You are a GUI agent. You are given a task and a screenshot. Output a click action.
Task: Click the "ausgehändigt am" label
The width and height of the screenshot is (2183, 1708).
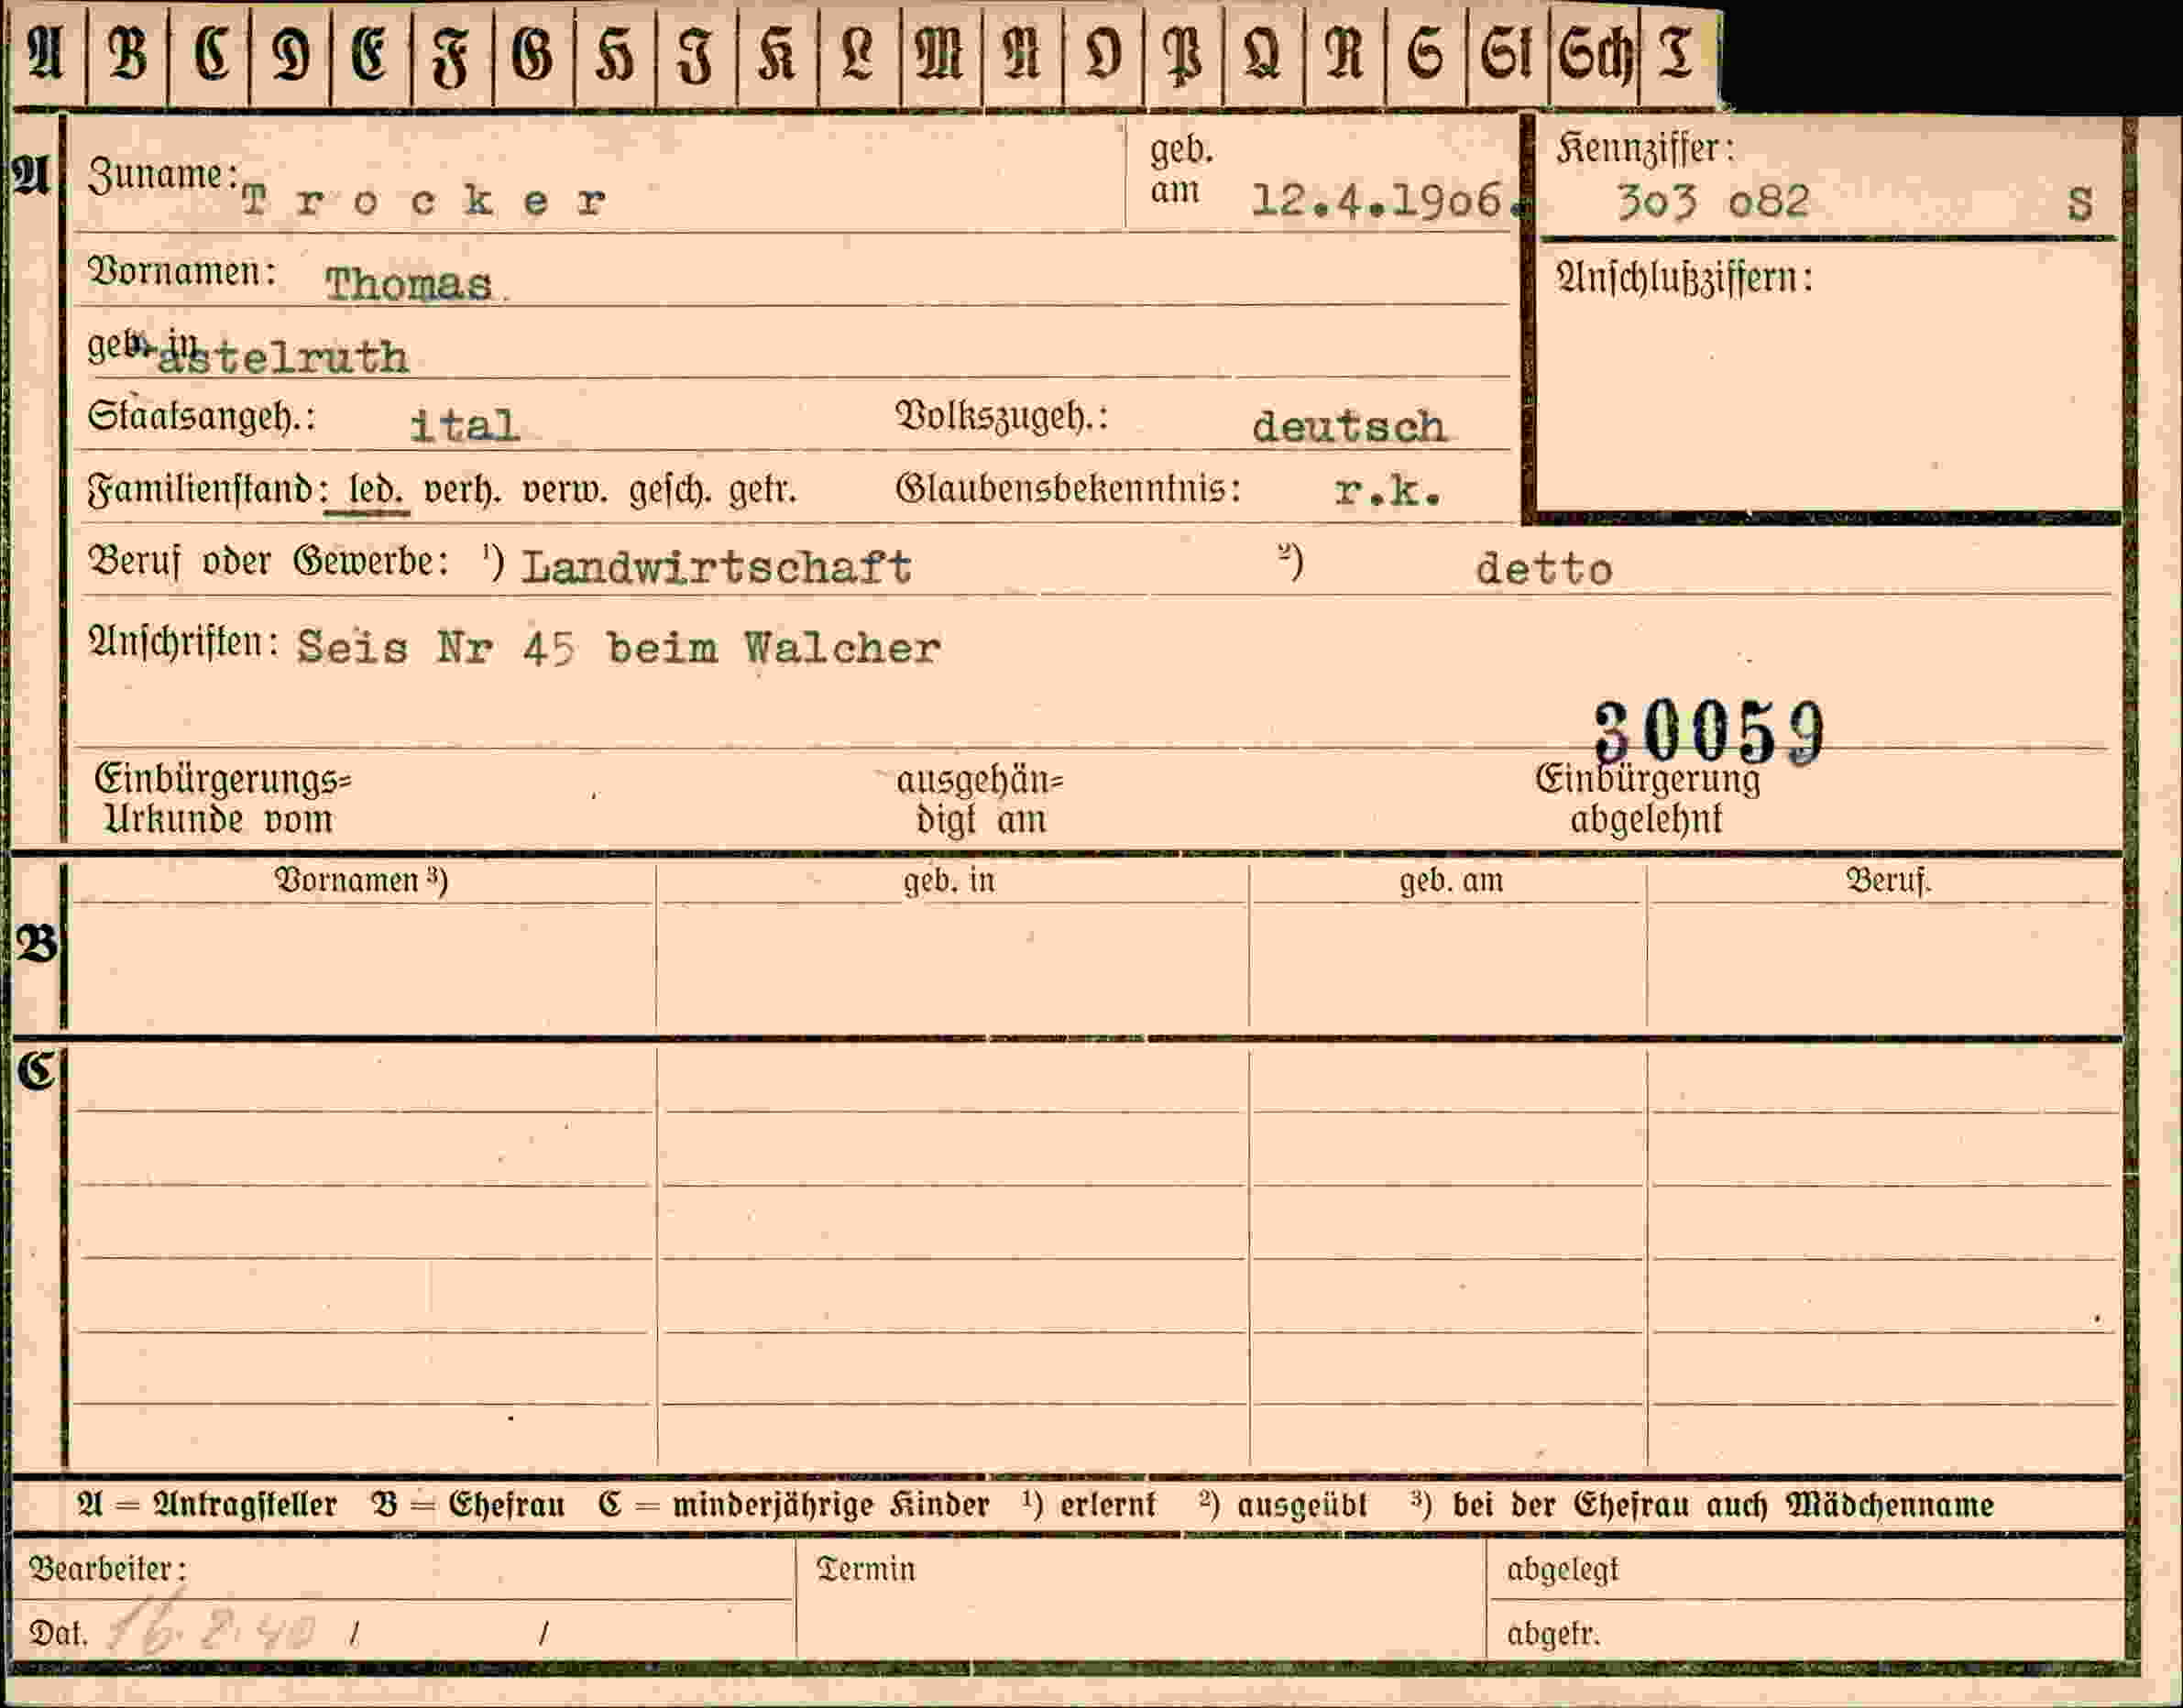(980, 800)
